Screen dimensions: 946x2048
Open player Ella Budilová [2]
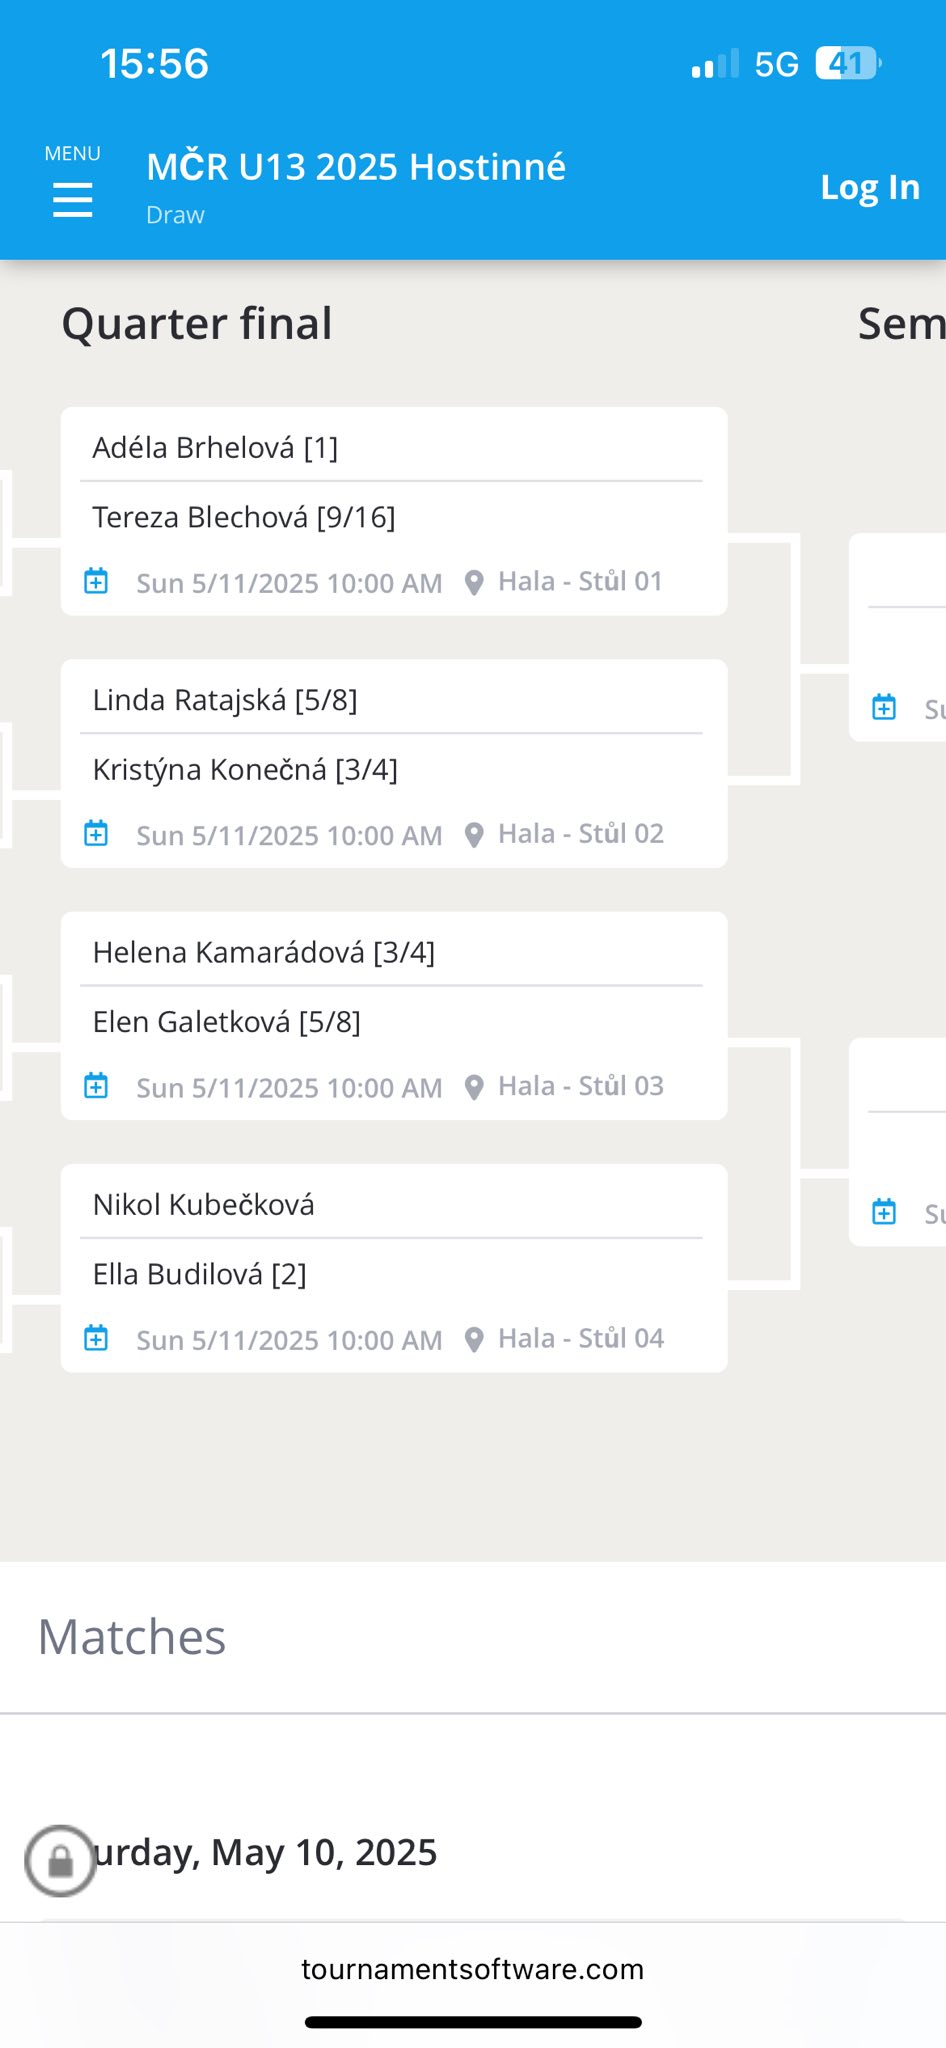[x=200, y=1275]
